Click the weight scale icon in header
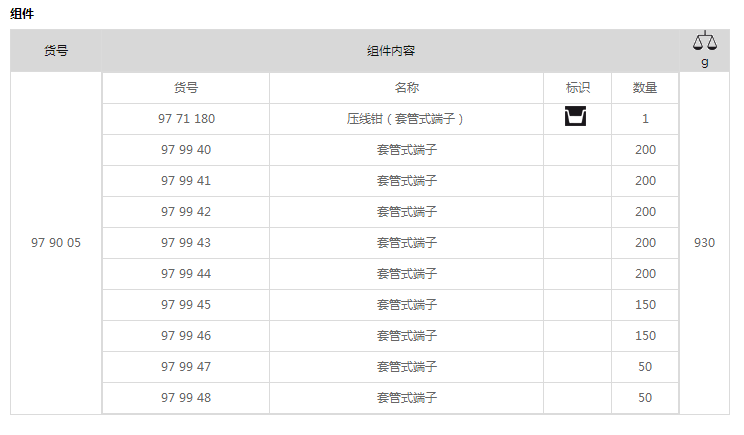Image resolution: width=744 pixels, height=435 pixels. [705, 41]
